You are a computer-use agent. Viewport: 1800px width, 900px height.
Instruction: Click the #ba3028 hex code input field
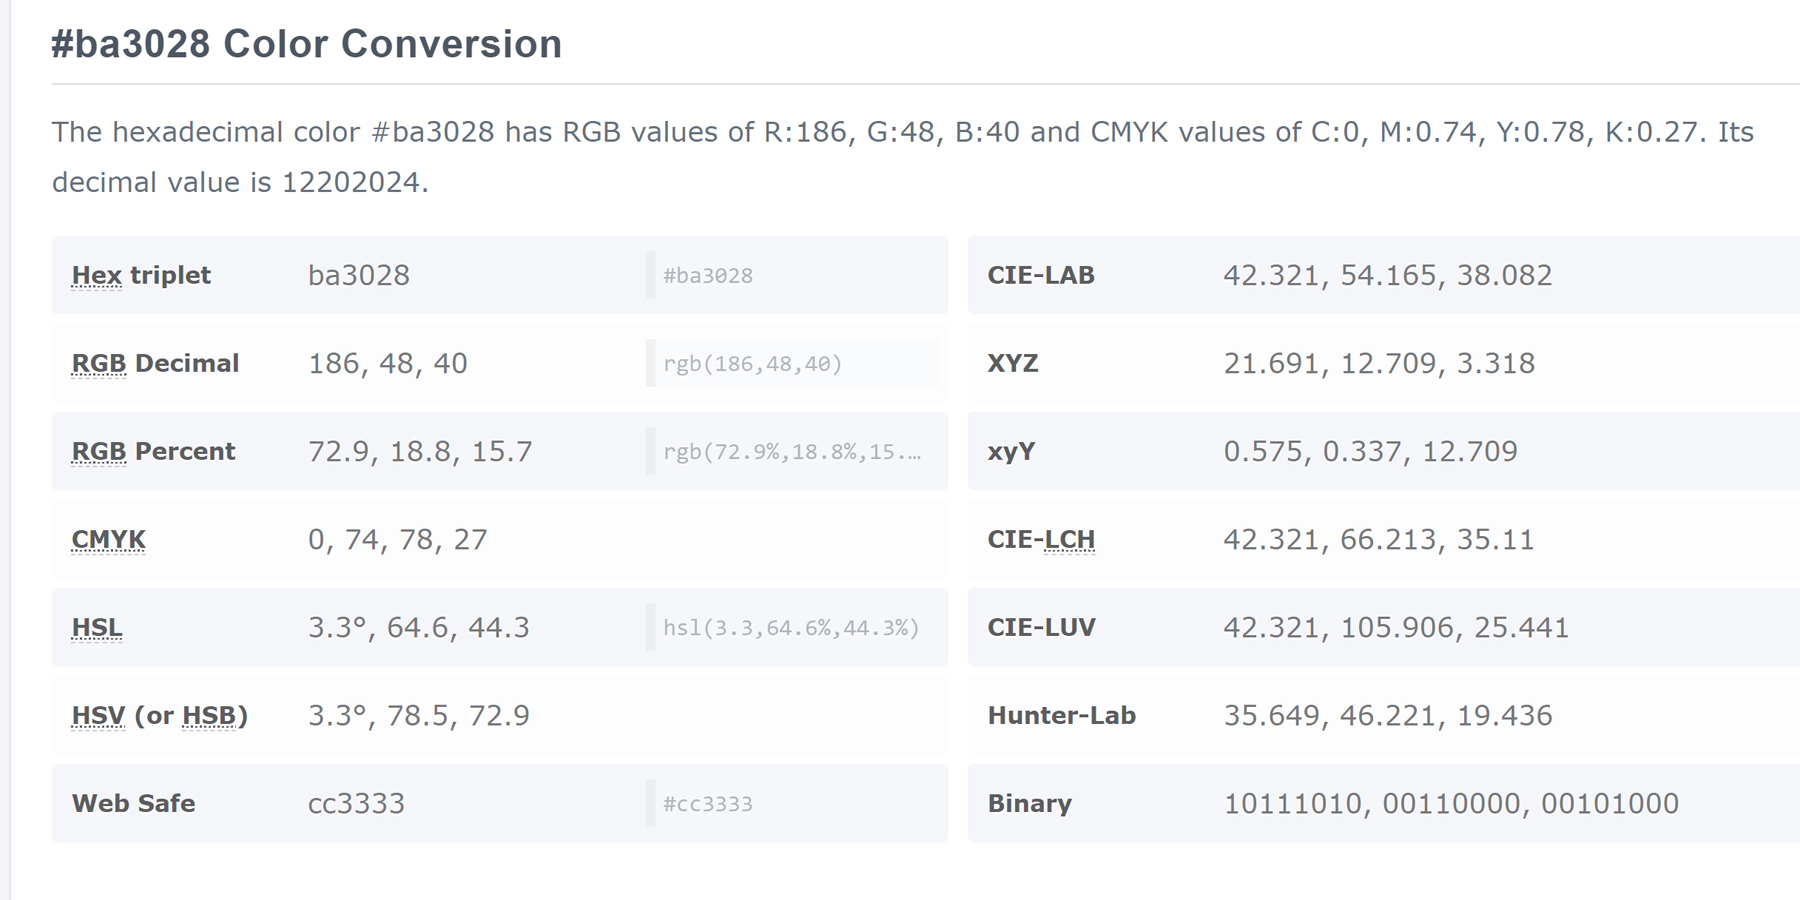click(x=794, y=275)
